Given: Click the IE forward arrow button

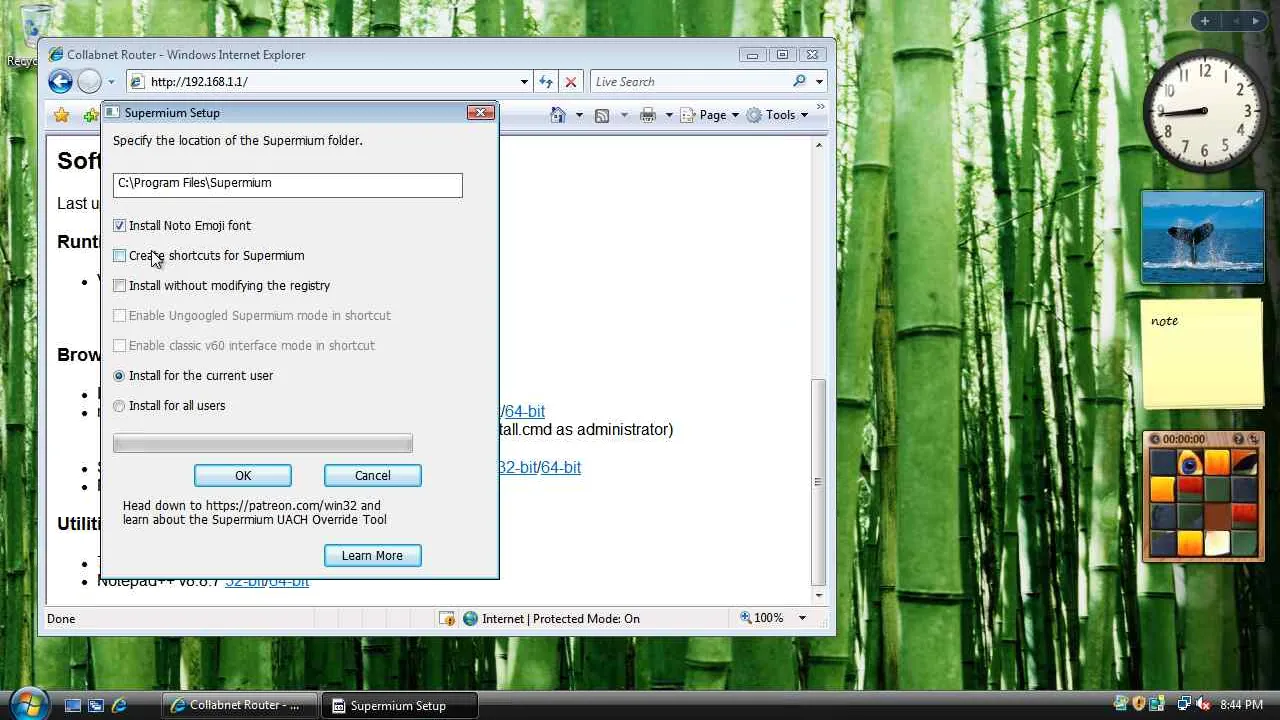Looking at the screenshot, I should coord(89,82).
